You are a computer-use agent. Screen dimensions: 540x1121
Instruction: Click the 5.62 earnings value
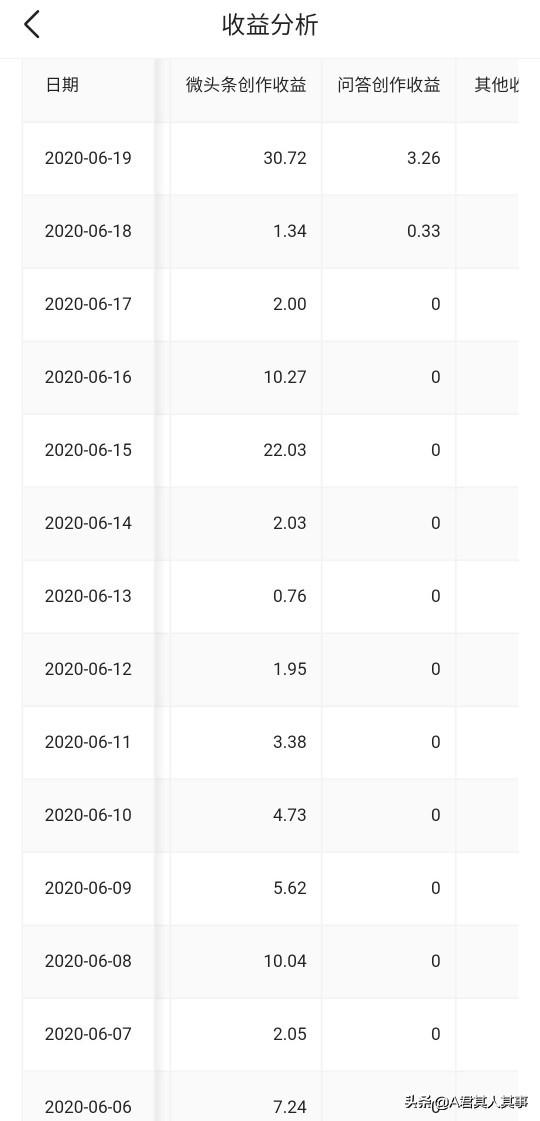point(290,888)
